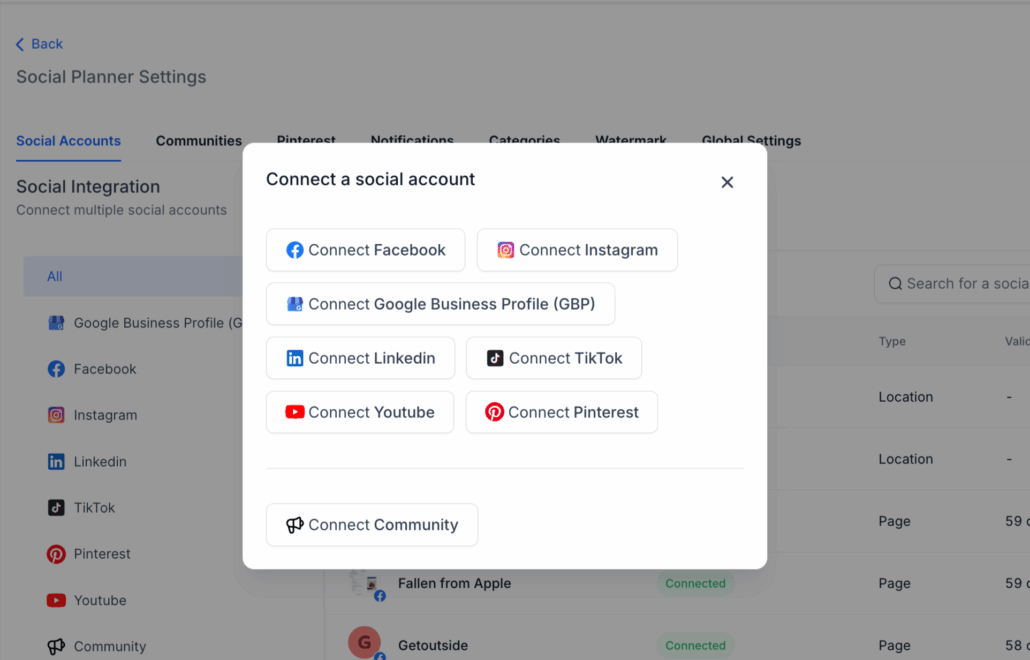Click the Connect Youtube button
The width and height of the screenshot is (1030, 660).
tap(360, 412)
